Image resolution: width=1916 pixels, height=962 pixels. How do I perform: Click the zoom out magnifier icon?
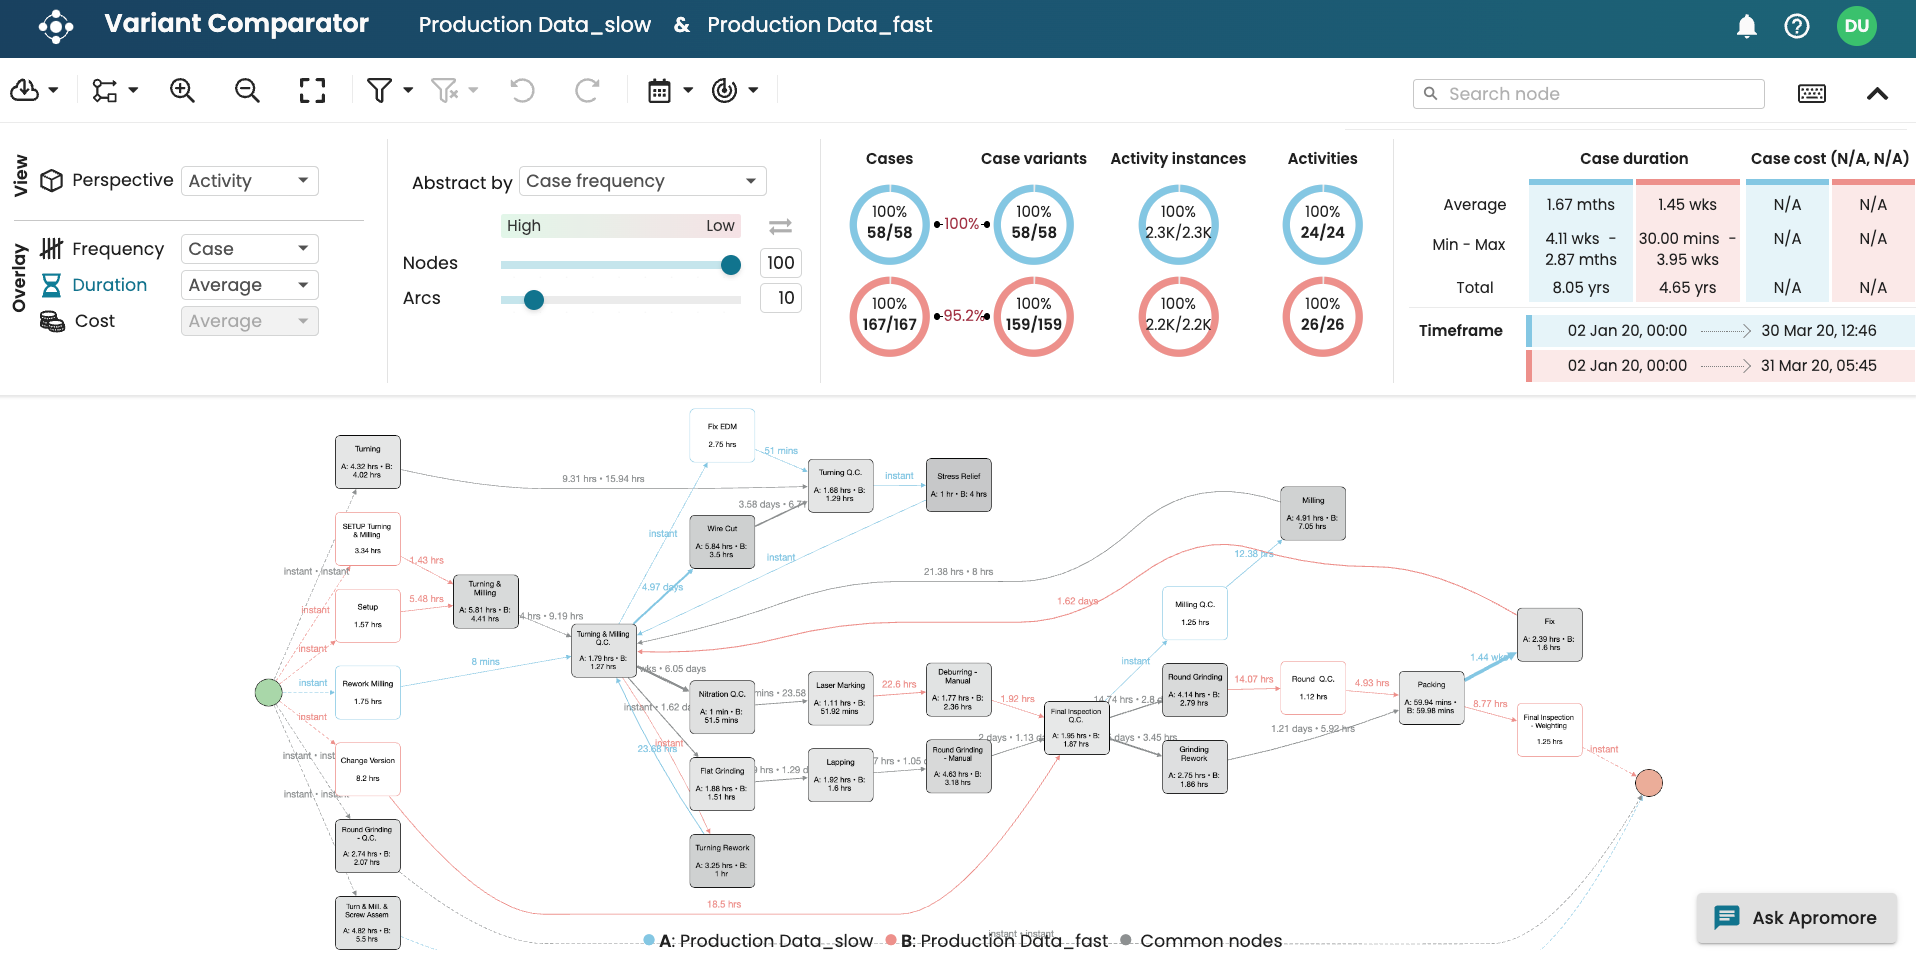coord(247,91)
